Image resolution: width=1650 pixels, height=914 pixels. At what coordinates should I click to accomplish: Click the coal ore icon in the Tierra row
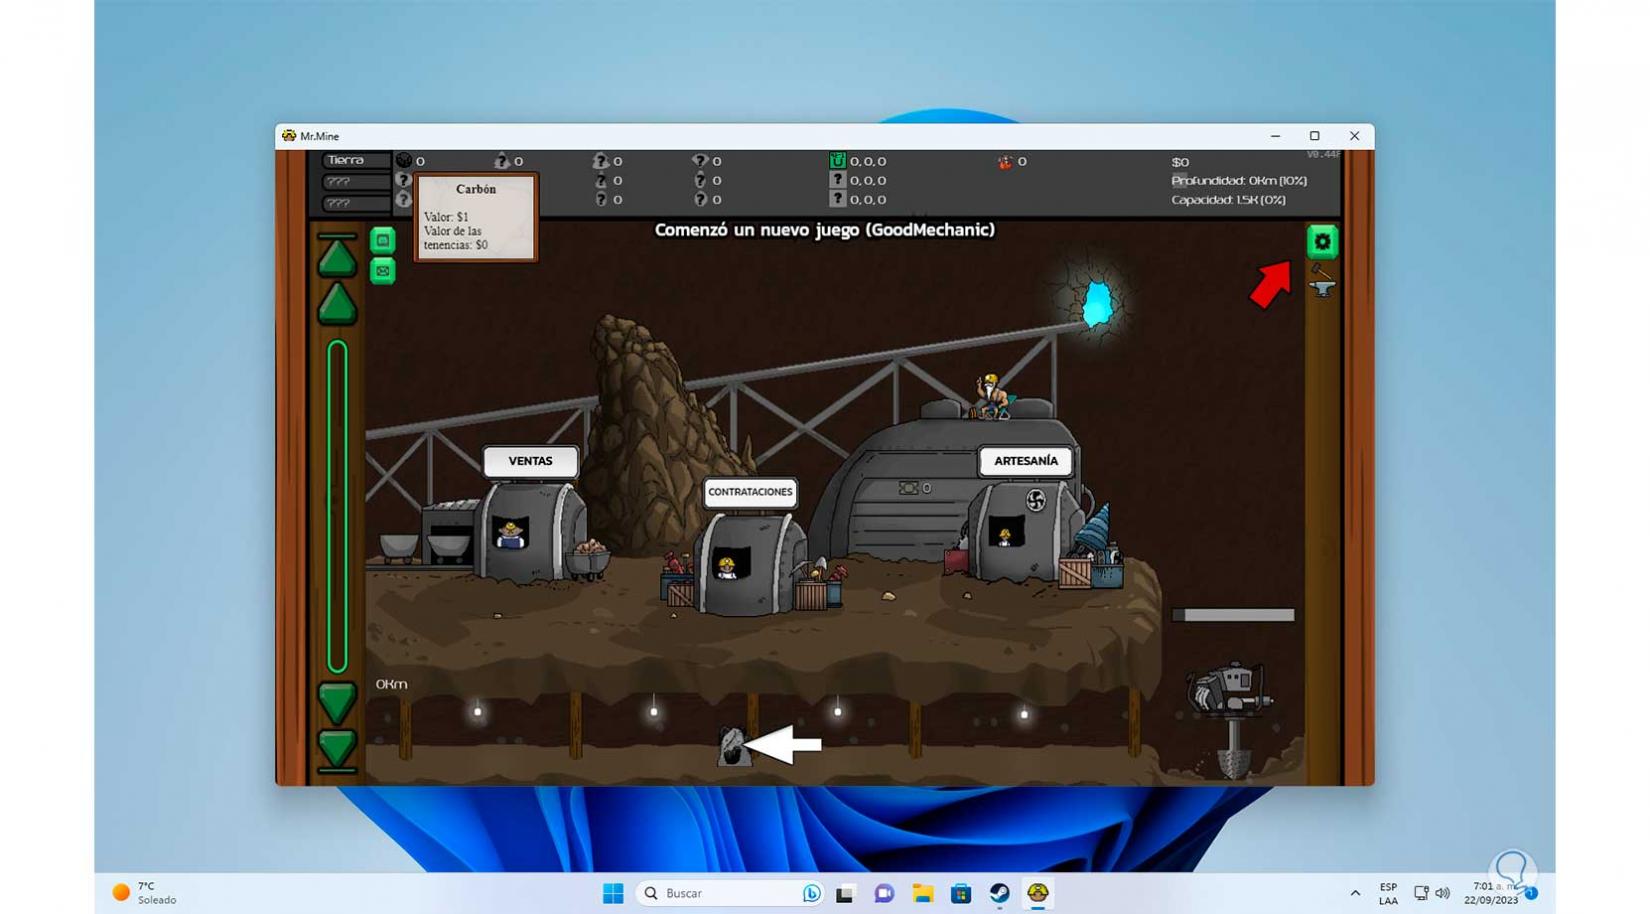tap(404, 160)
